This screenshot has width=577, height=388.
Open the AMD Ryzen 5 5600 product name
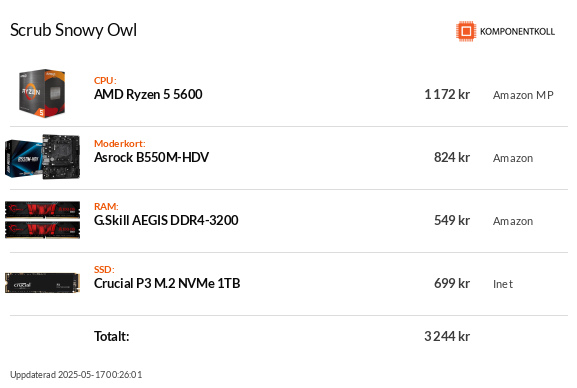click(148, 95)
